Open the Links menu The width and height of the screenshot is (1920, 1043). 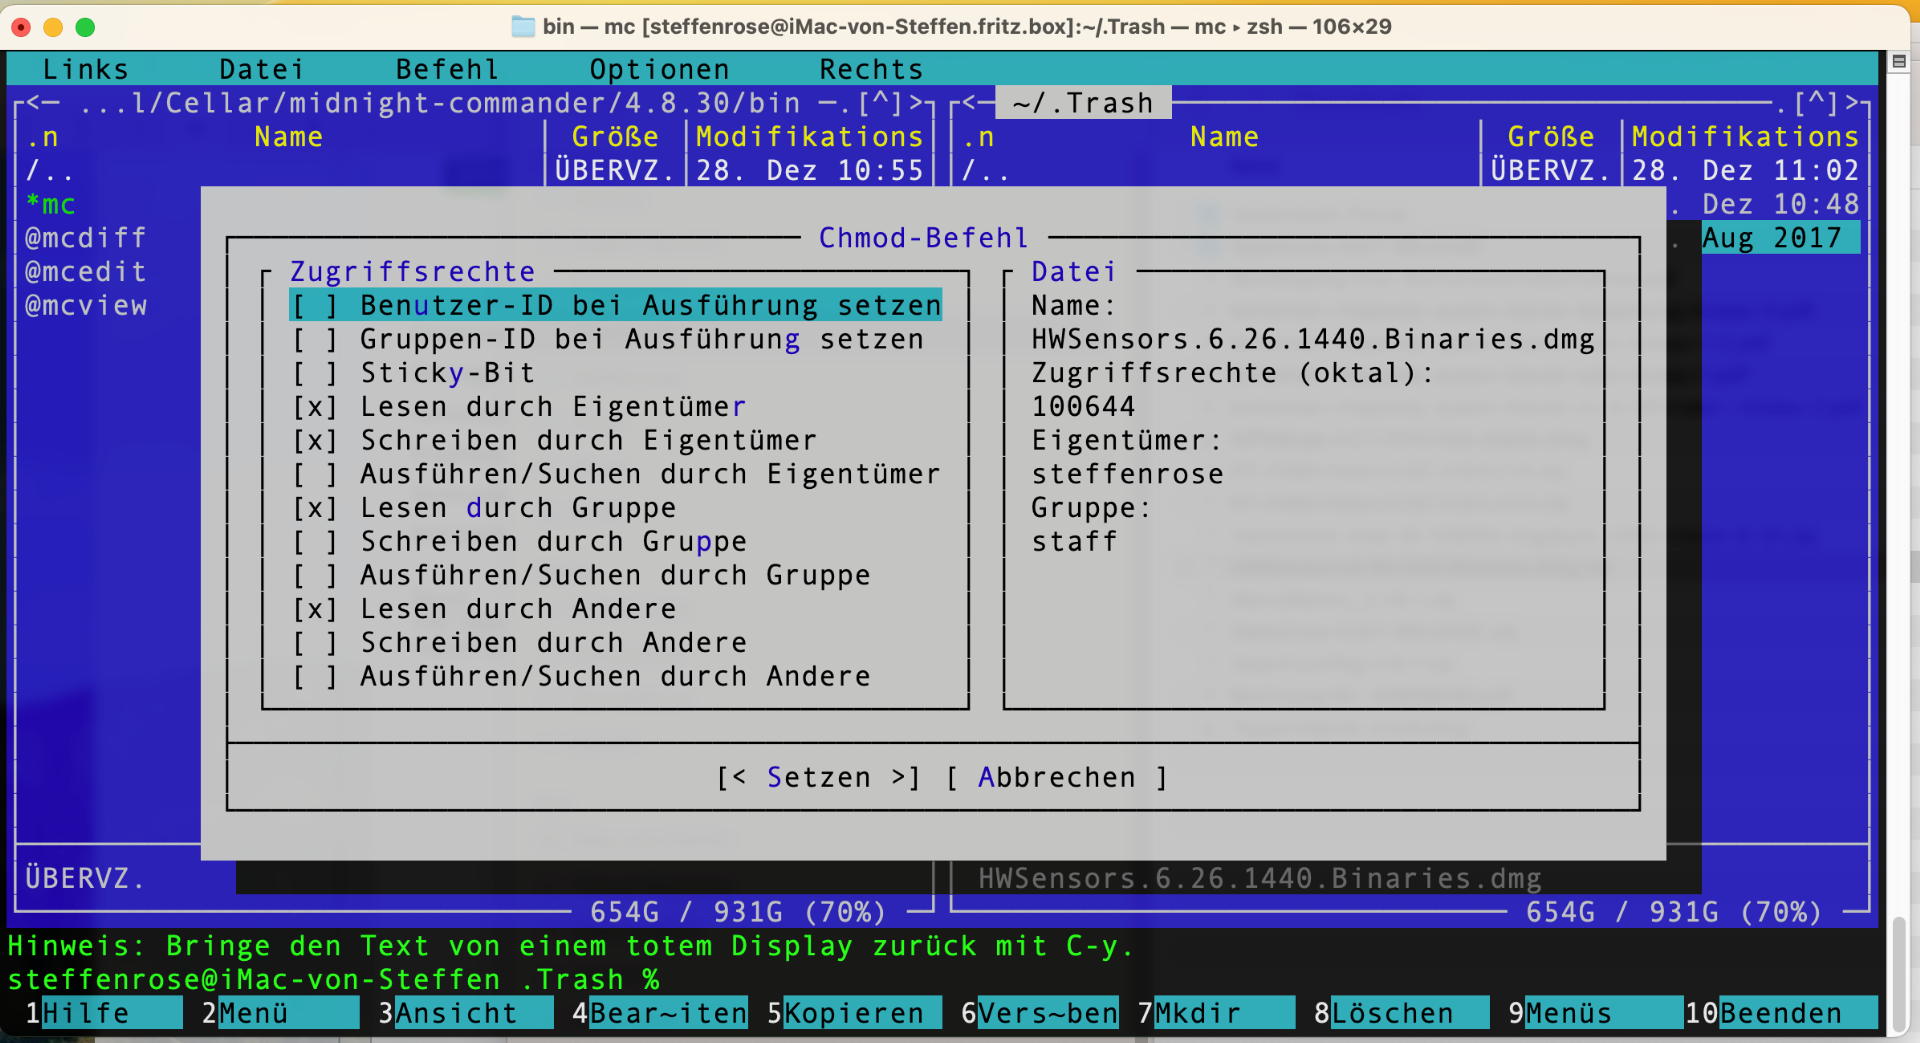86,69
